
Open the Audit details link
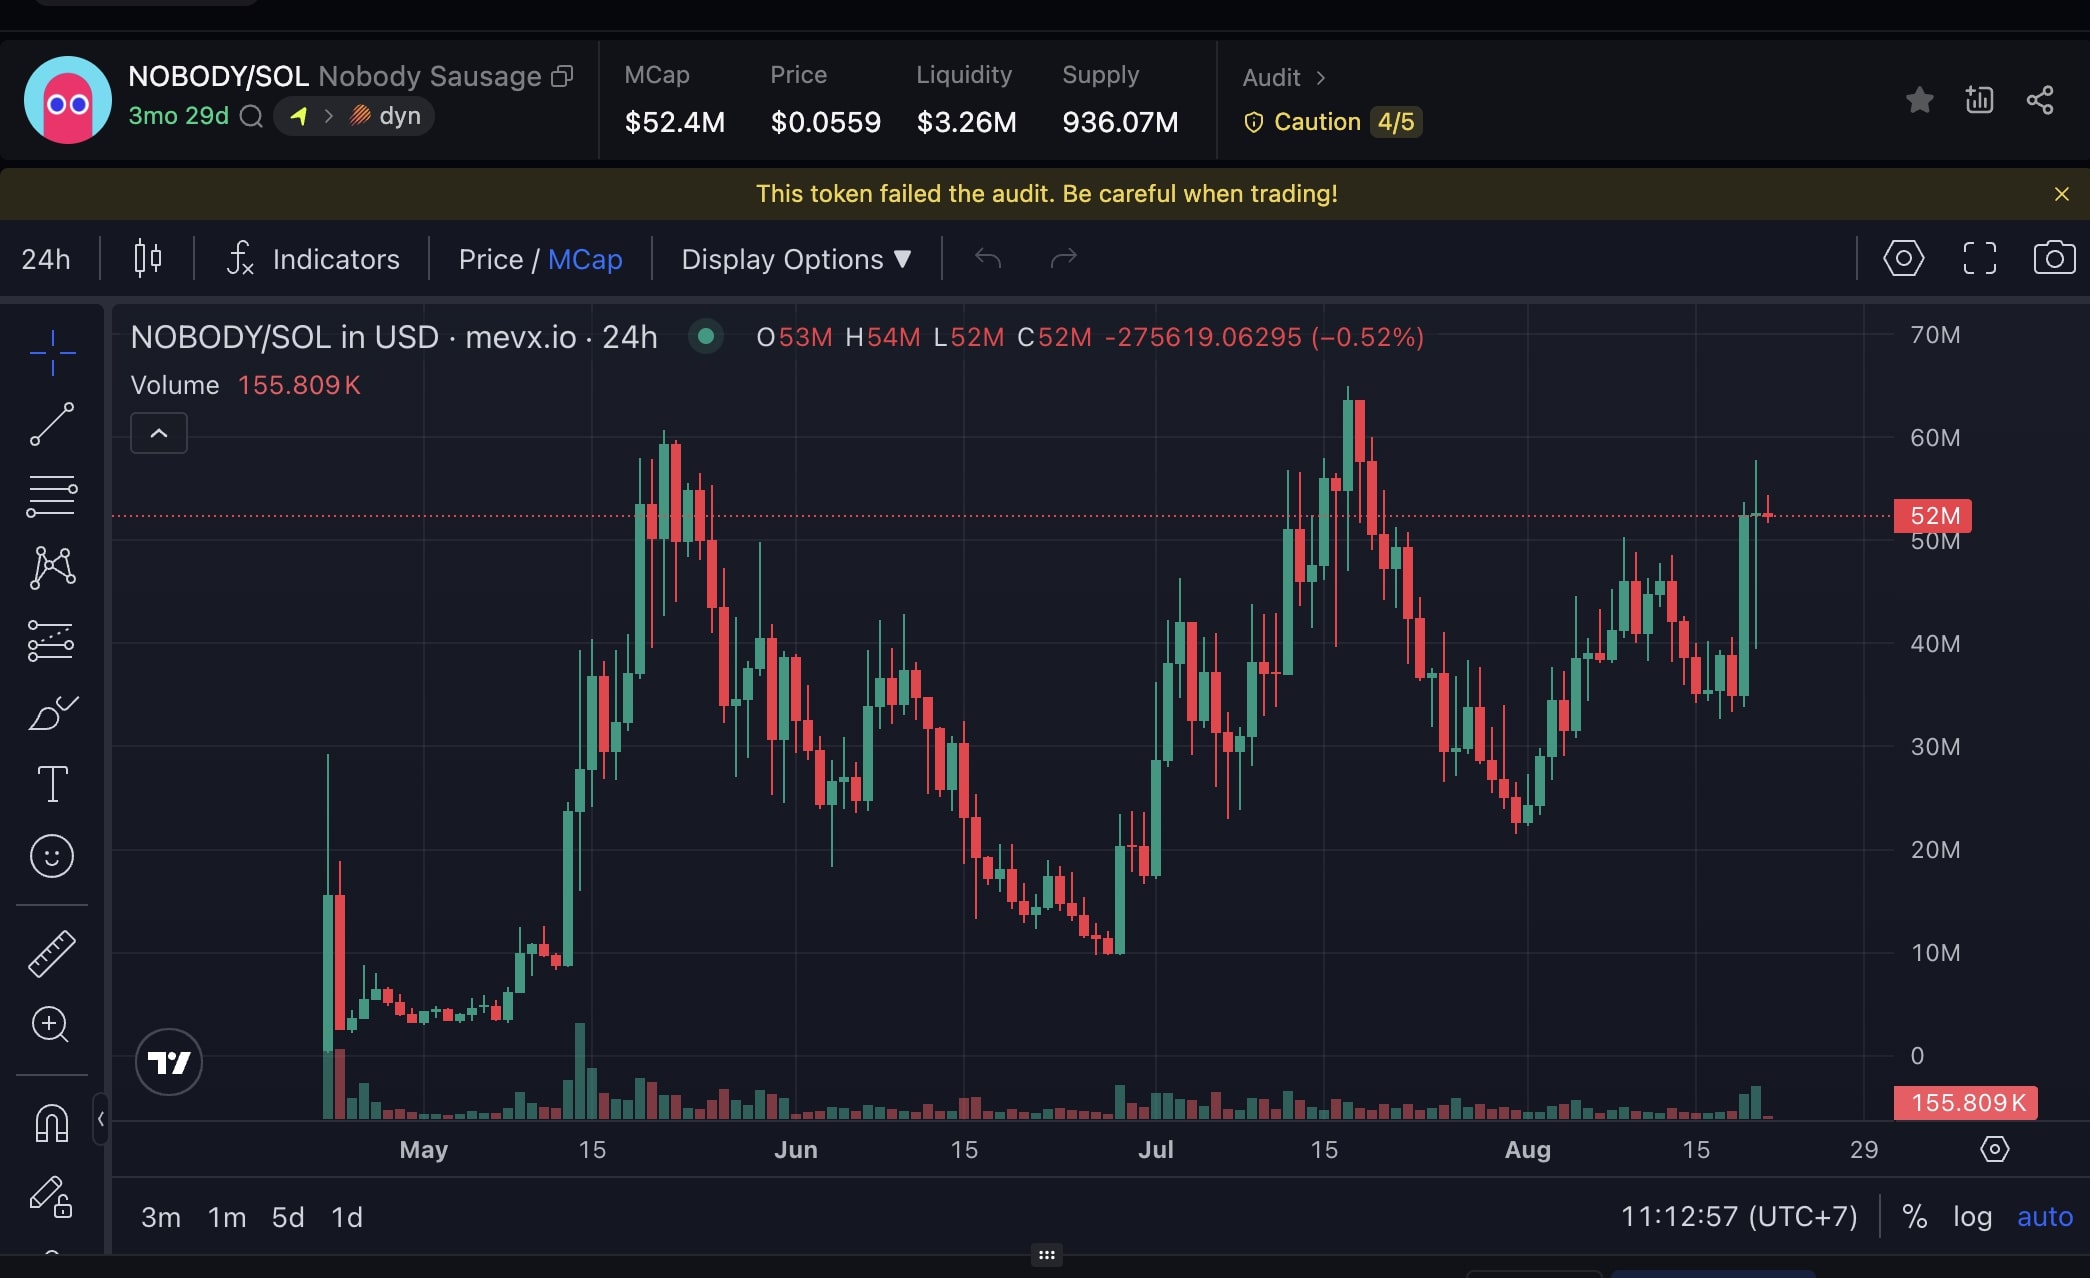coord(1284,77)
